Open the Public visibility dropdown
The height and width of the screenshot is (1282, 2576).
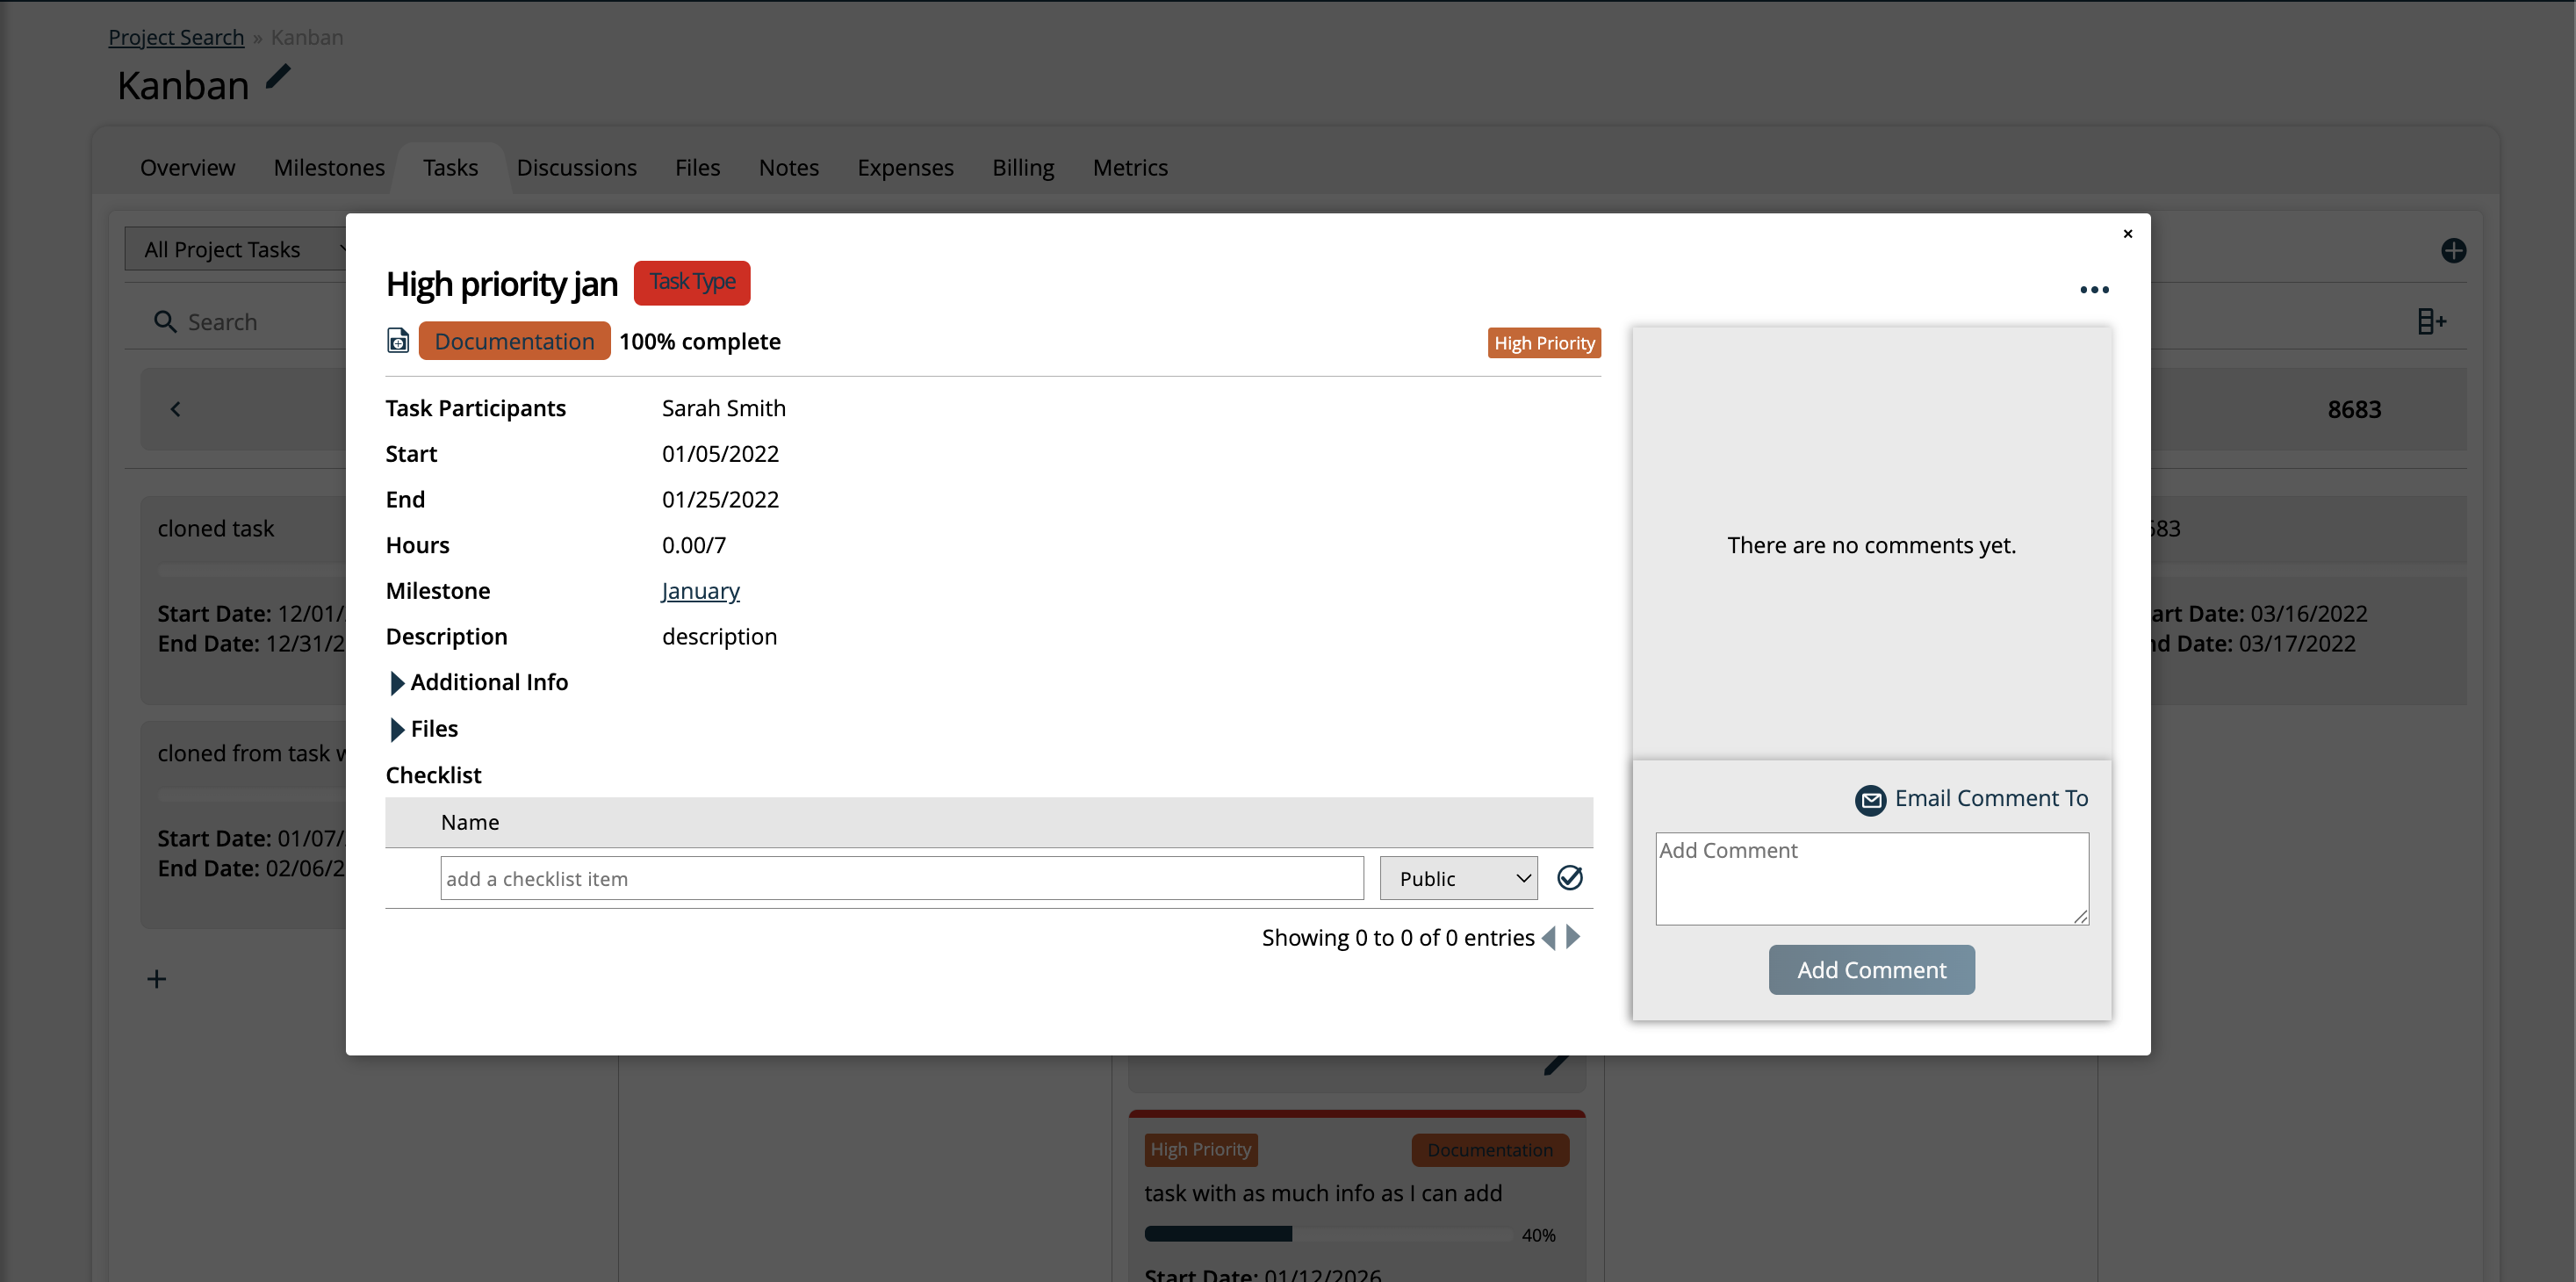tap(1458, 877)
